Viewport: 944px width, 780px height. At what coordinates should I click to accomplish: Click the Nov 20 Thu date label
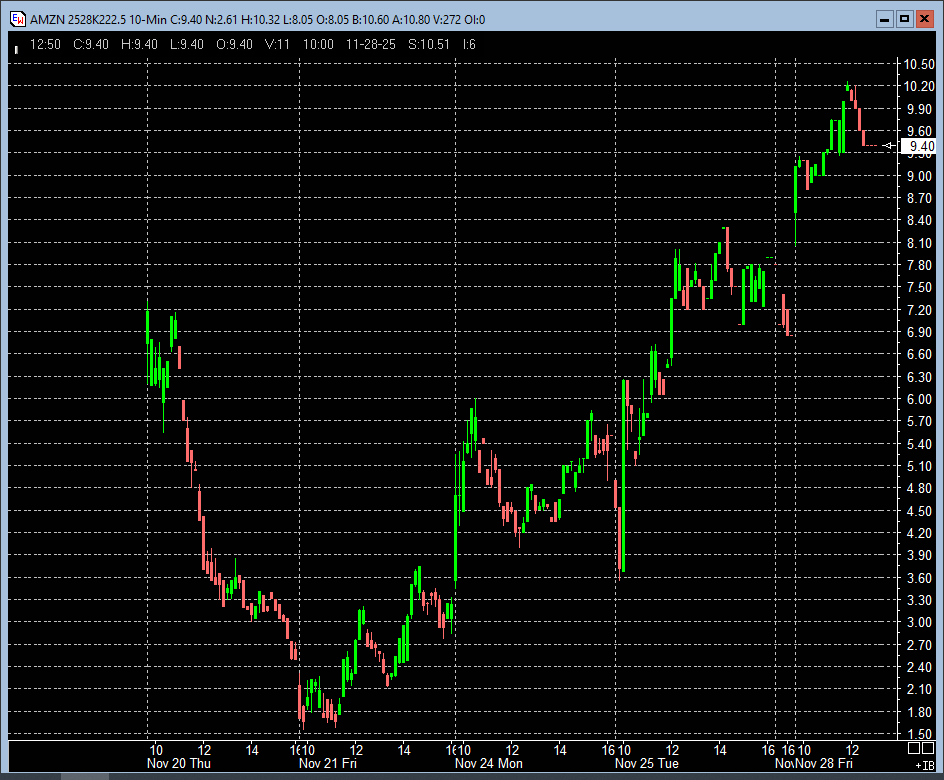(179, 763)
